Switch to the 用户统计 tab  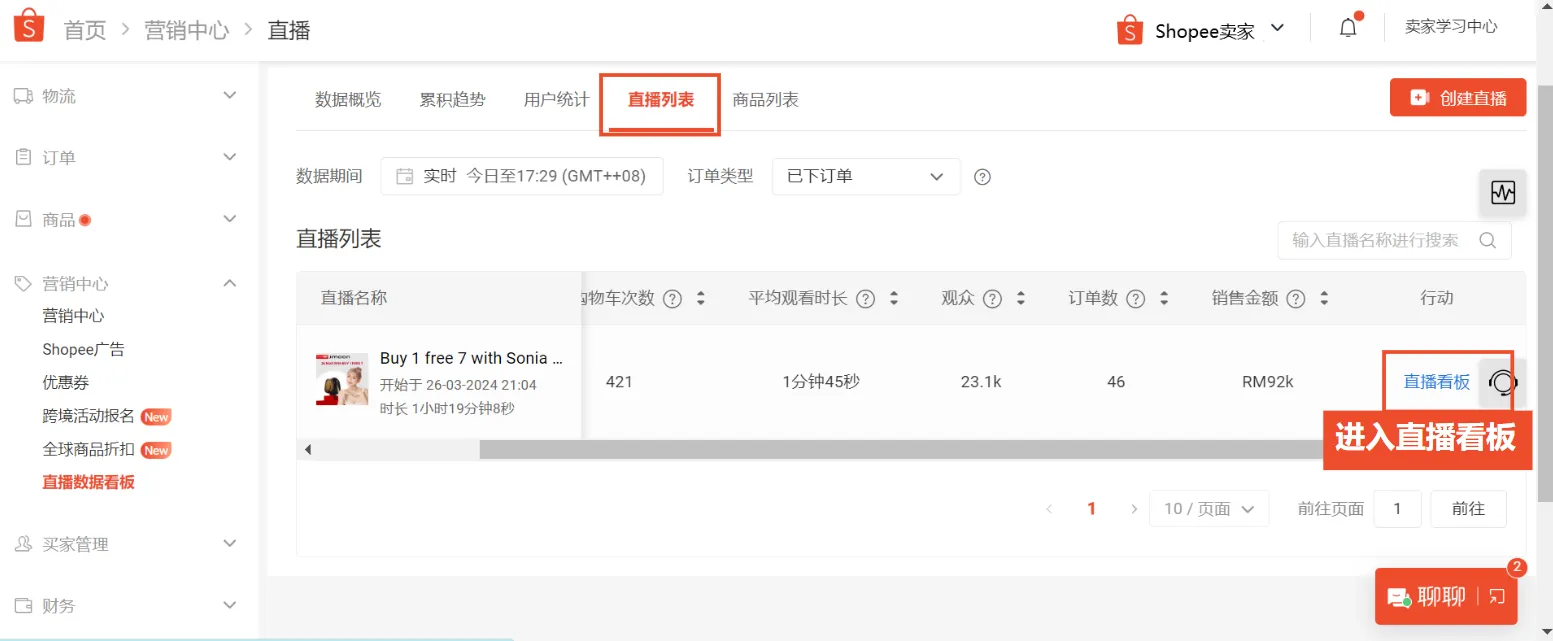556,99
